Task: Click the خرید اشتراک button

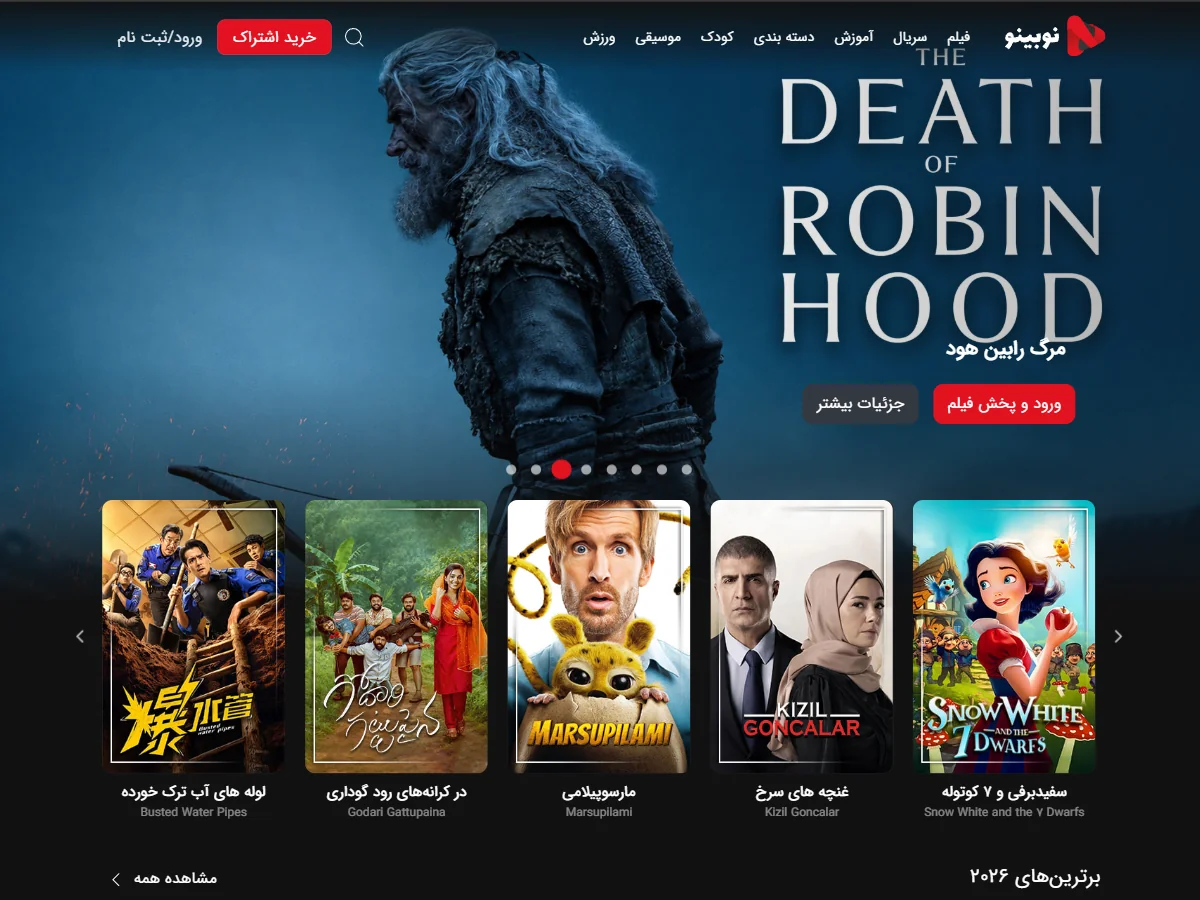Action: [274, 37]
